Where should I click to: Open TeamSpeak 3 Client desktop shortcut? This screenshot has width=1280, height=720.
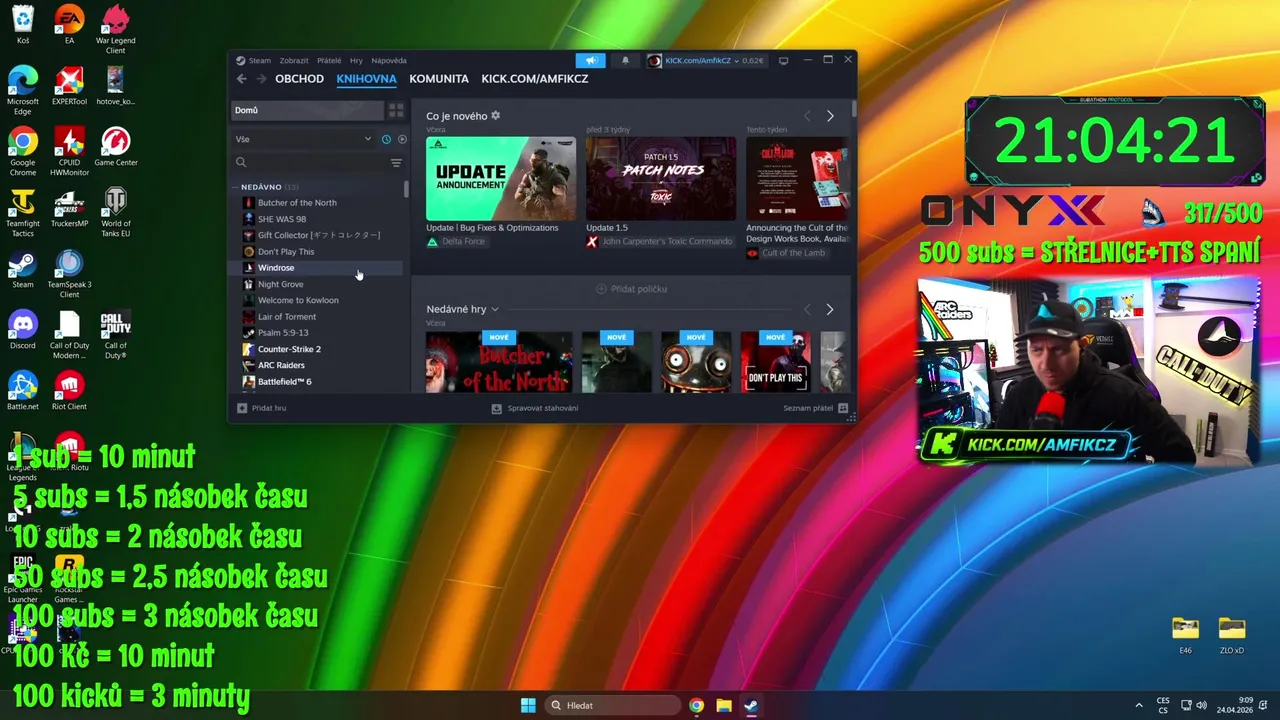[69, 274]
